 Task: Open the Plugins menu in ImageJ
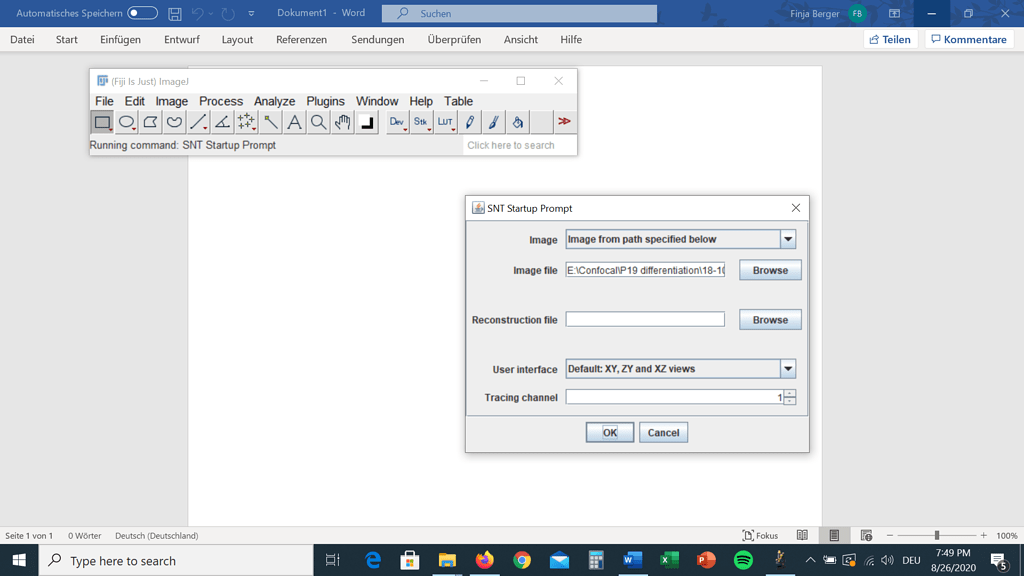tap(325, 101)
